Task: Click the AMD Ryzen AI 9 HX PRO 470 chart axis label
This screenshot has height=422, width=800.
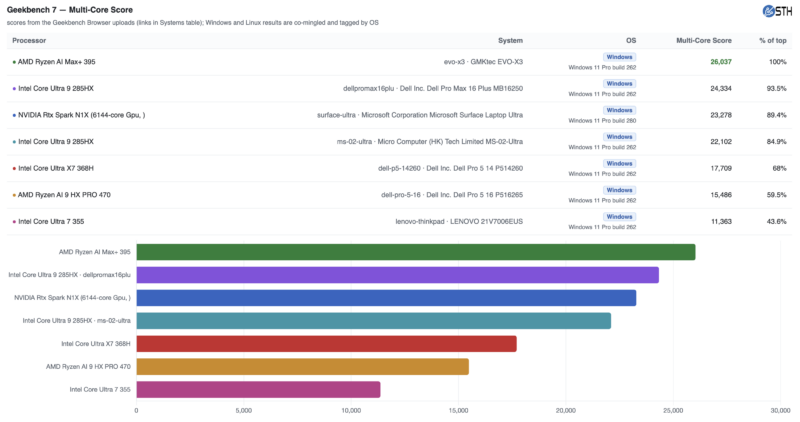Action: [88, 366]
